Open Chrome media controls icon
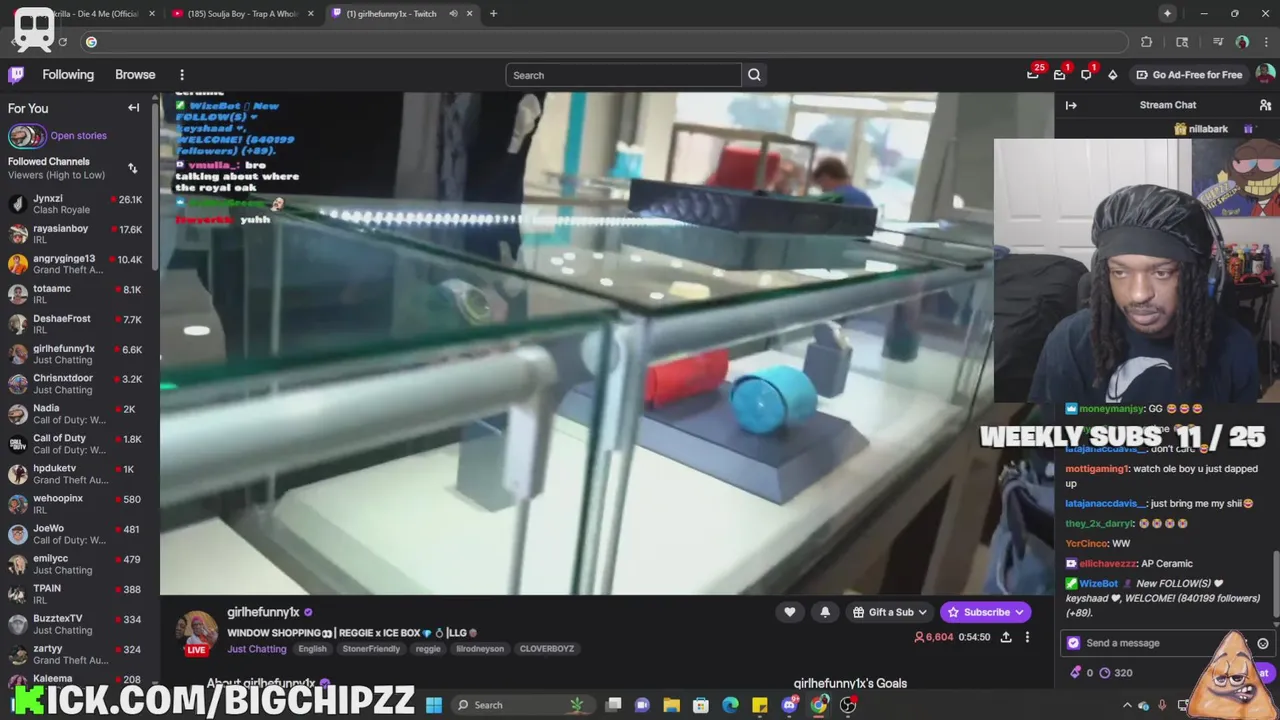 [x=1218, y=42]
